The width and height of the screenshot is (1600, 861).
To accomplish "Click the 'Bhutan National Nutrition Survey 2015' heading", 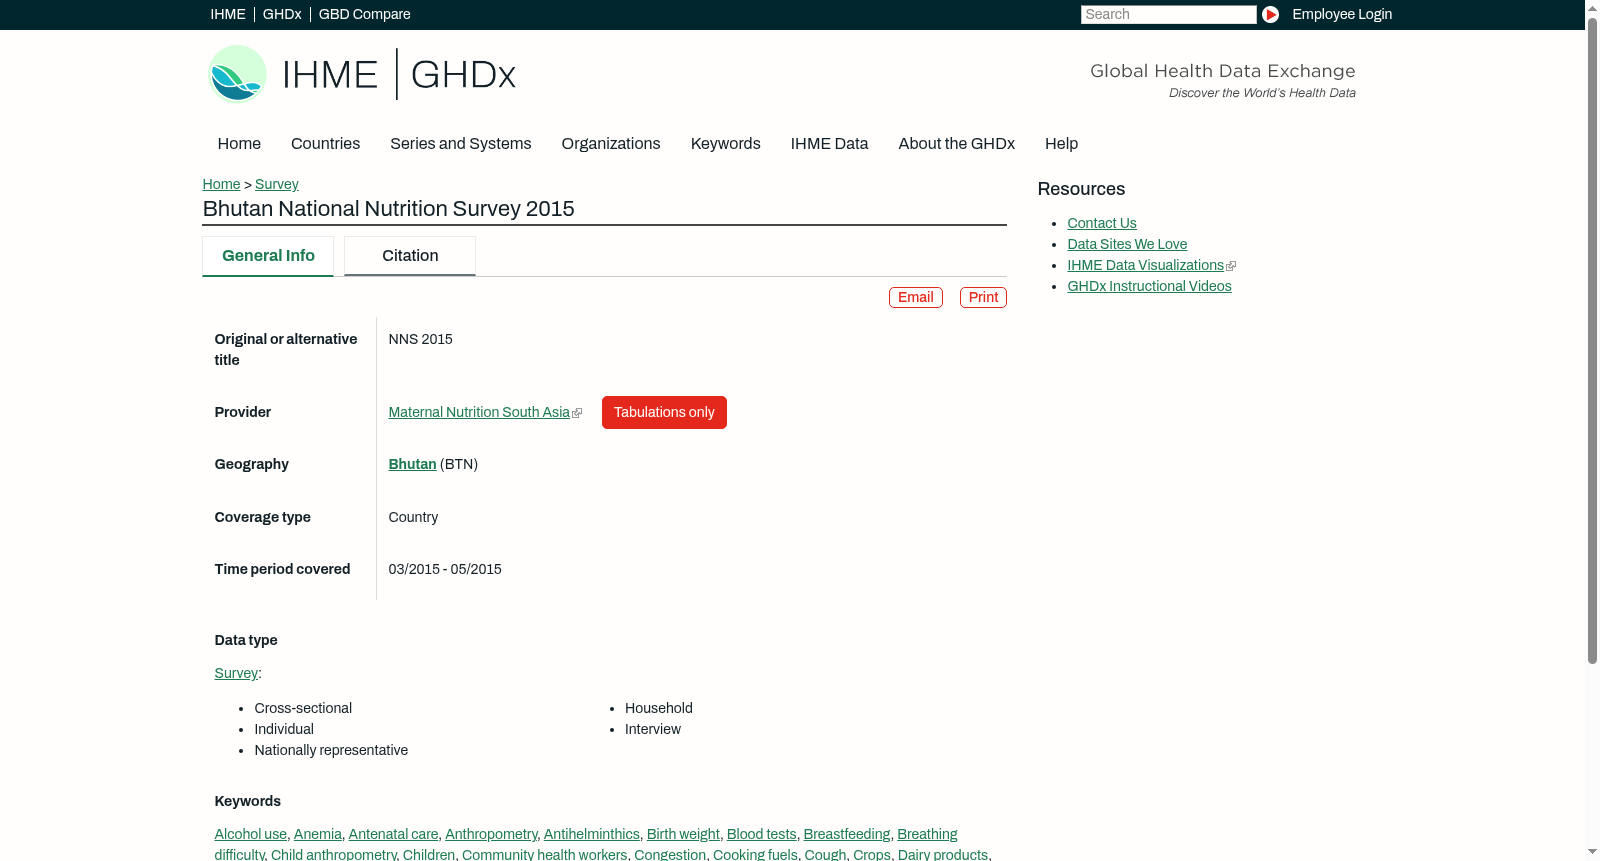I will pos(389,209).
